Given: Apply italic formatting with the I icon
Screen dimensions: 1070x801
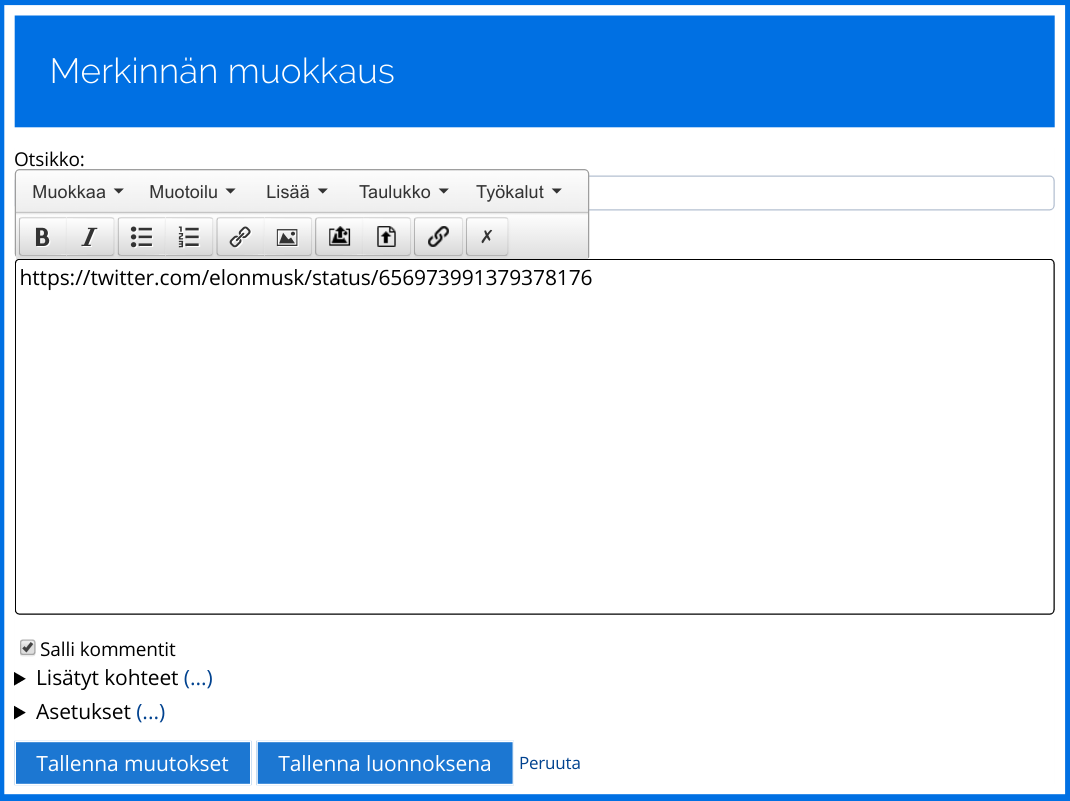Looking at the screenshot, I should [90, 237].
